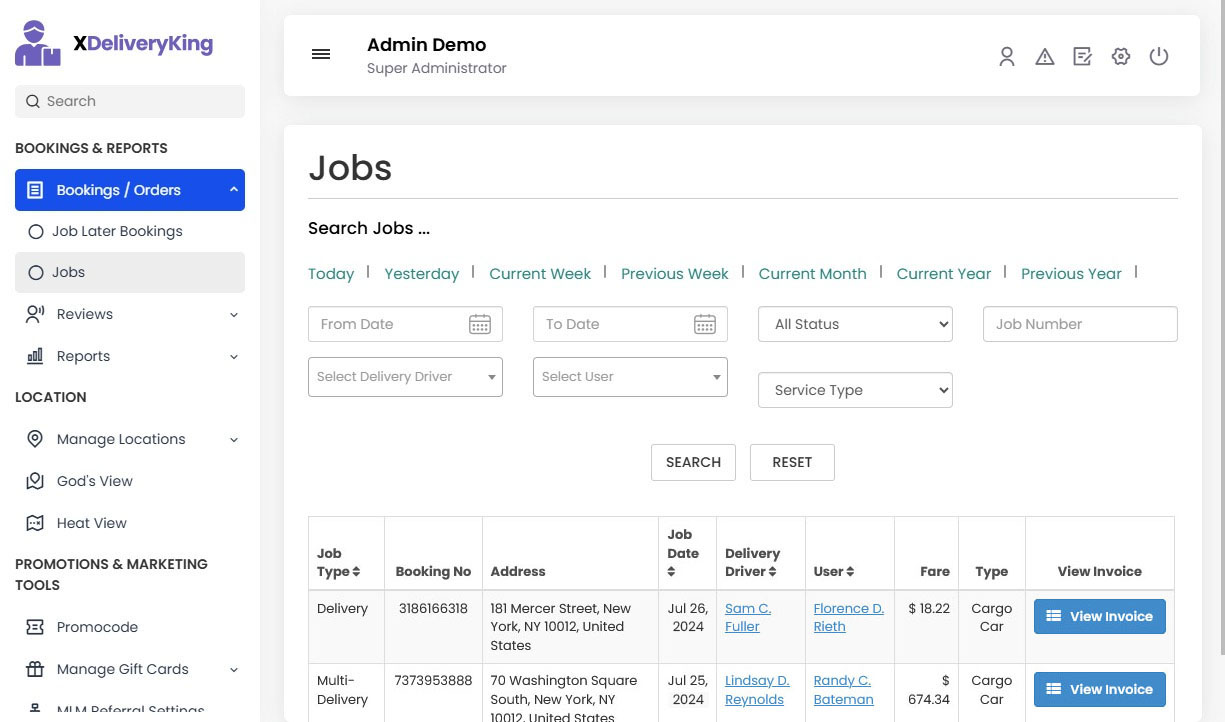Click the power logout icon
Image resolution: width=1225 pixels, height=722 pixels.
[1159, 57]
